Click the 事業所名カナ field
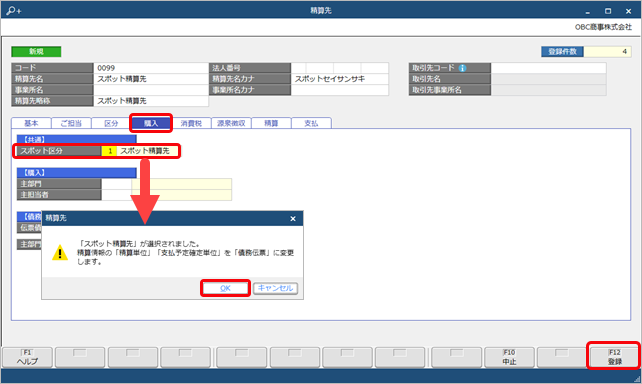This screenshot has width=642, height=384. (340, 90)
